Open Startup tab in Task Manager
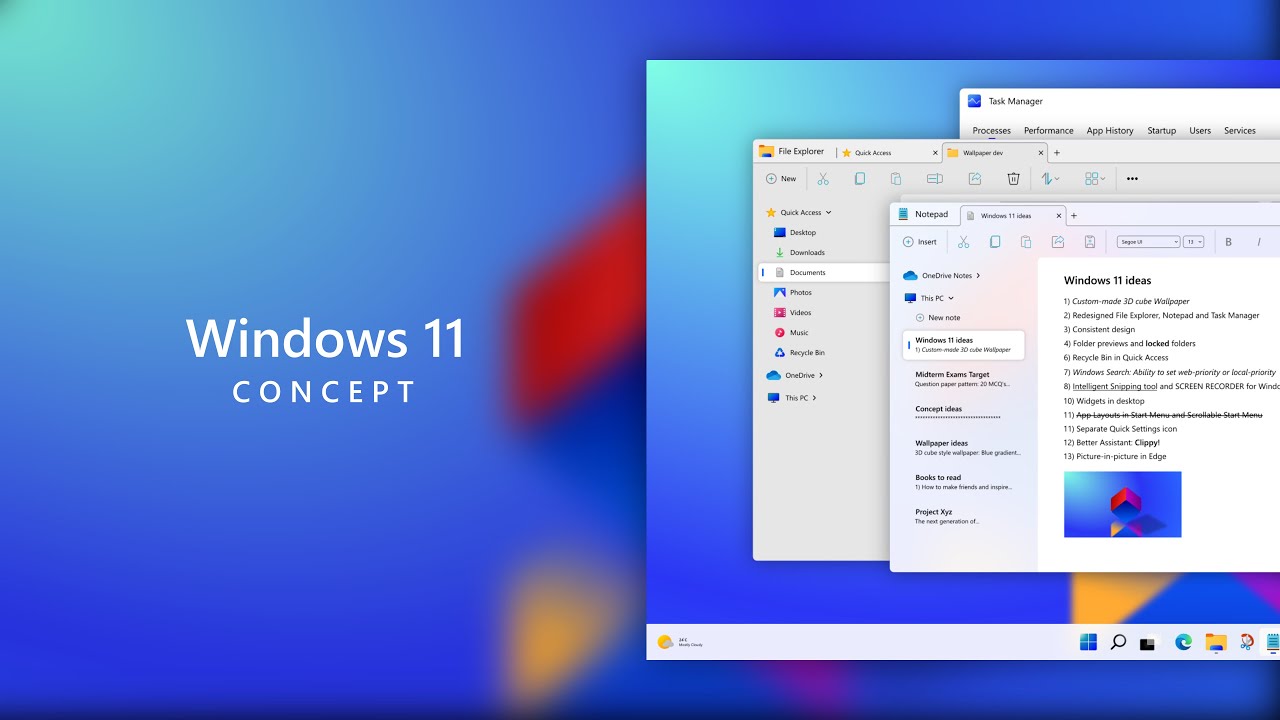 [1161, 130]
